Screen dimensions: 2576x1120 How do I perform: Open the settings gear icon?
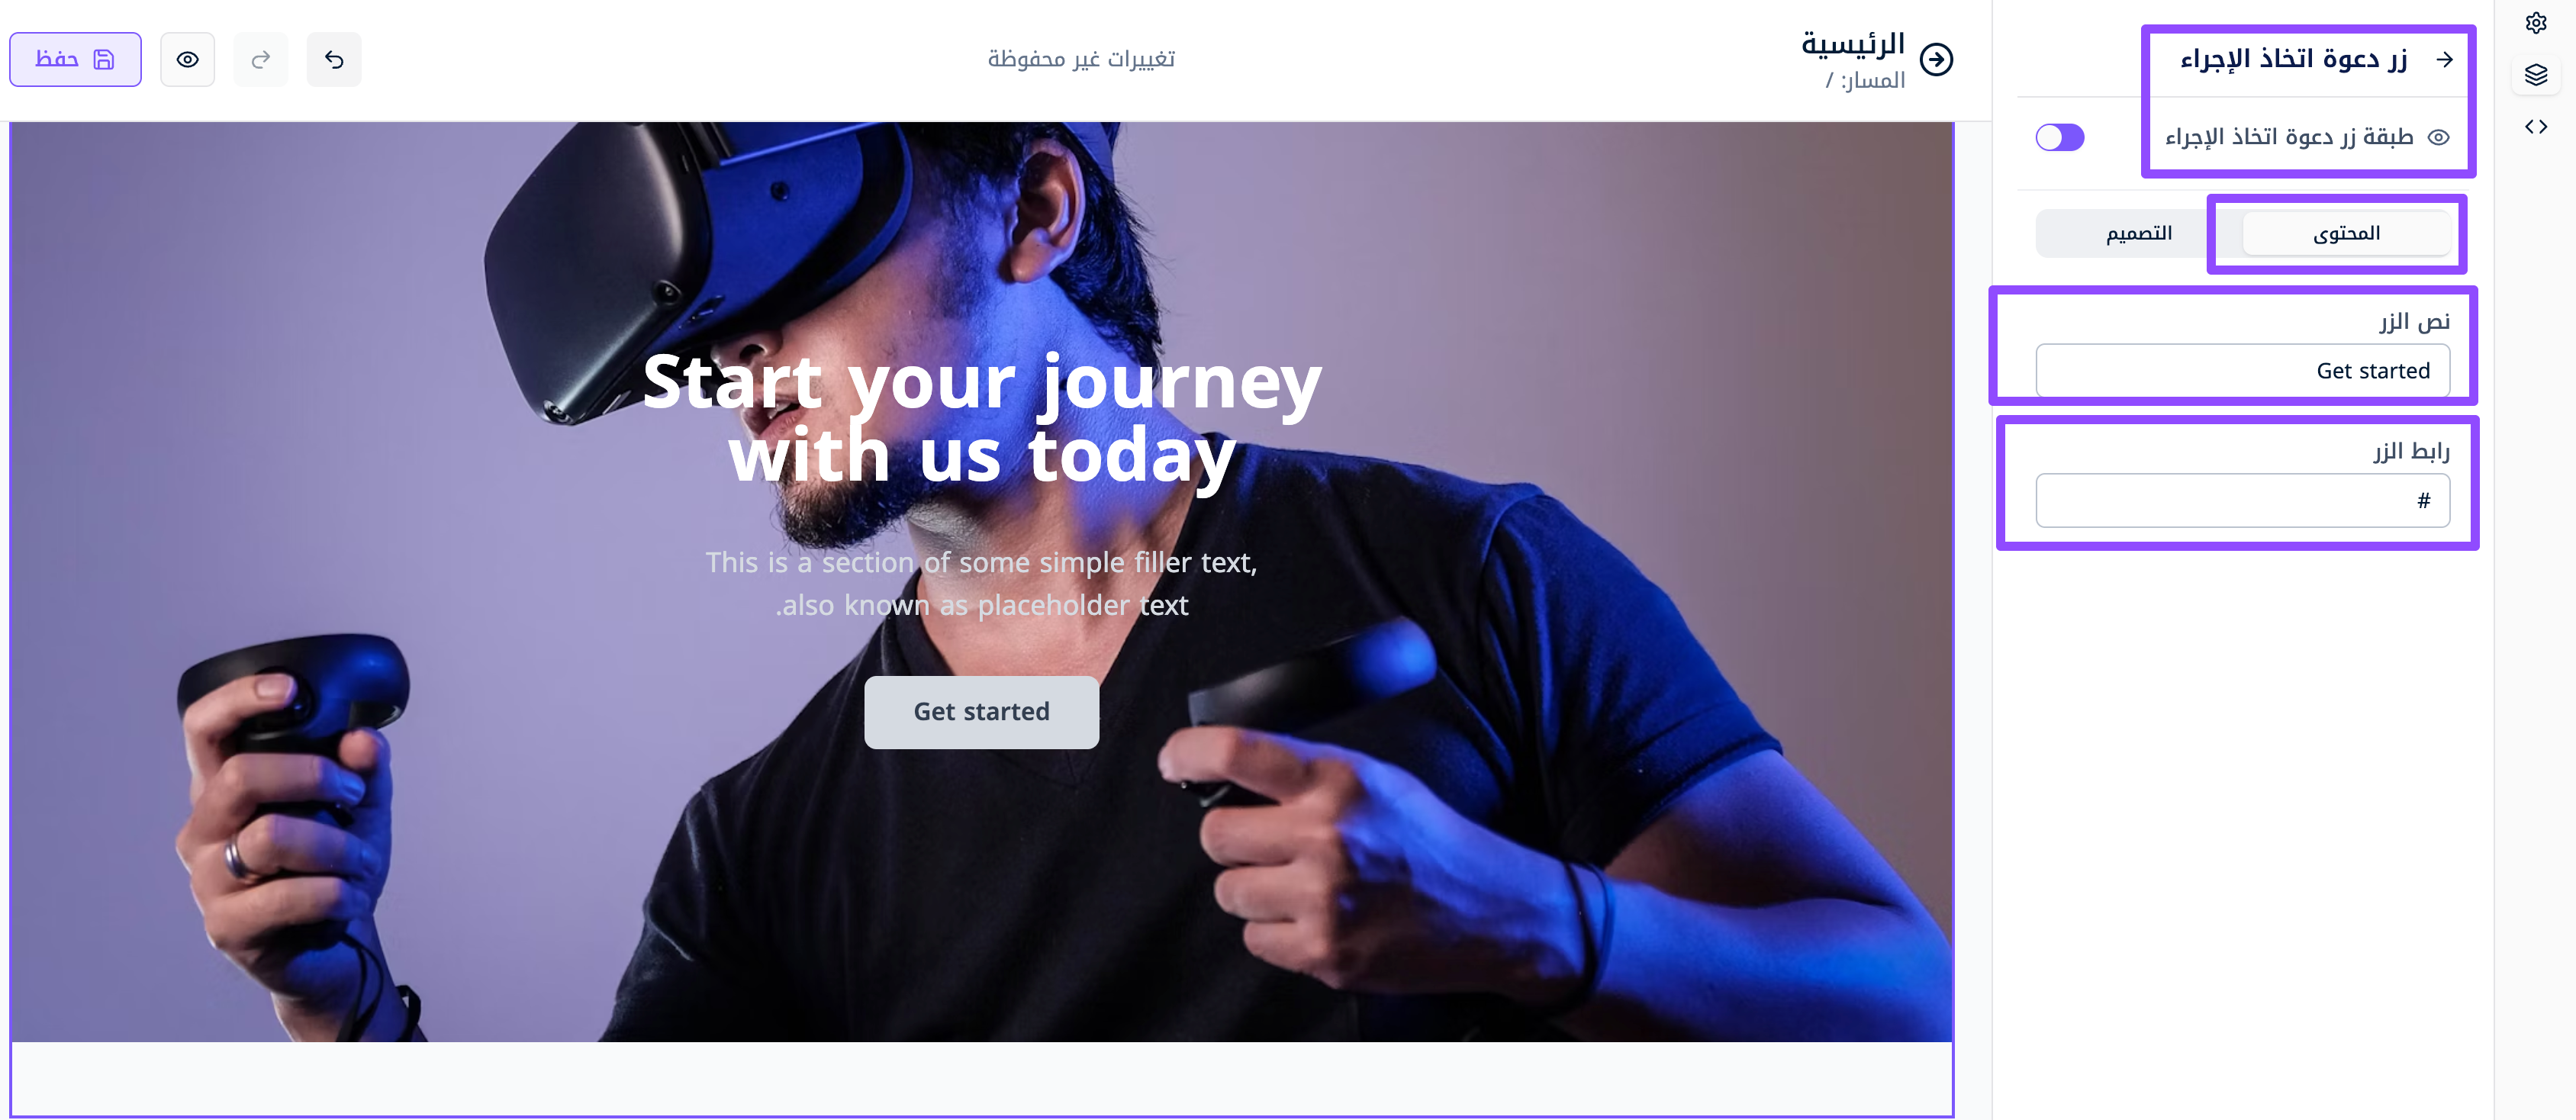[2535, 22]
